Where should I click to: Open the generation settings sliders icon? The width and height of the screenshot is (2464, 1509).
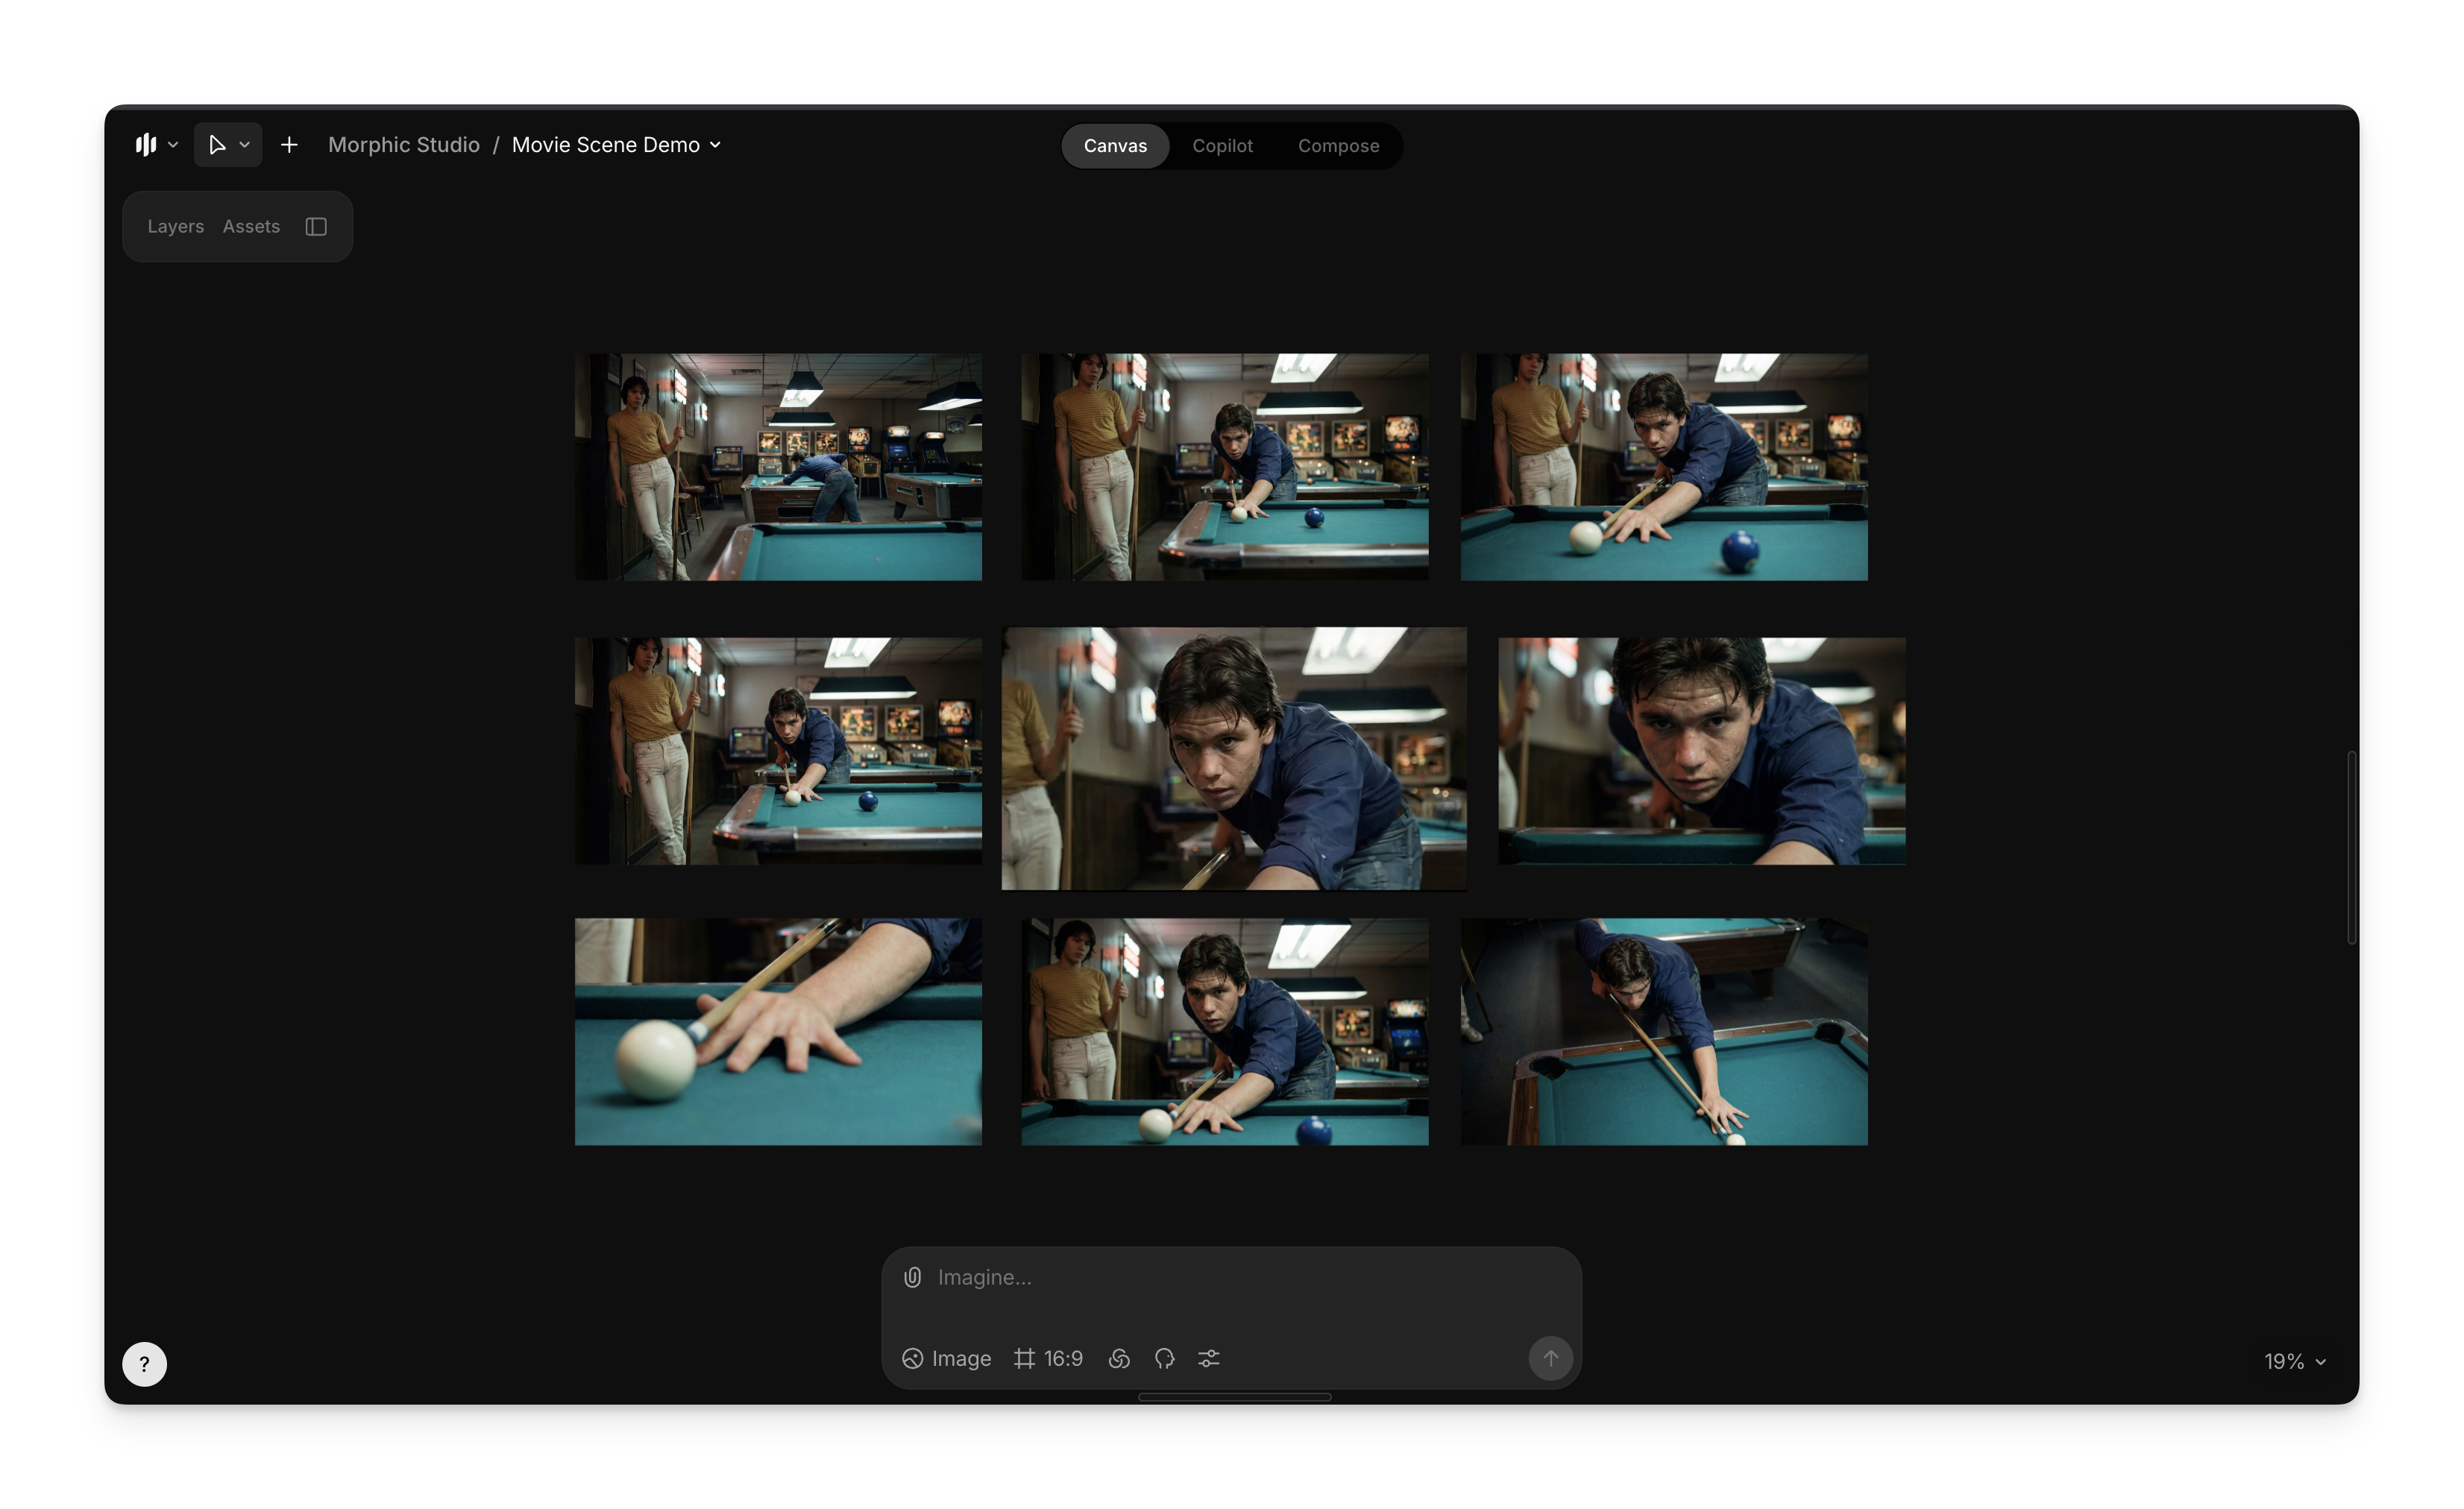1208,1358
